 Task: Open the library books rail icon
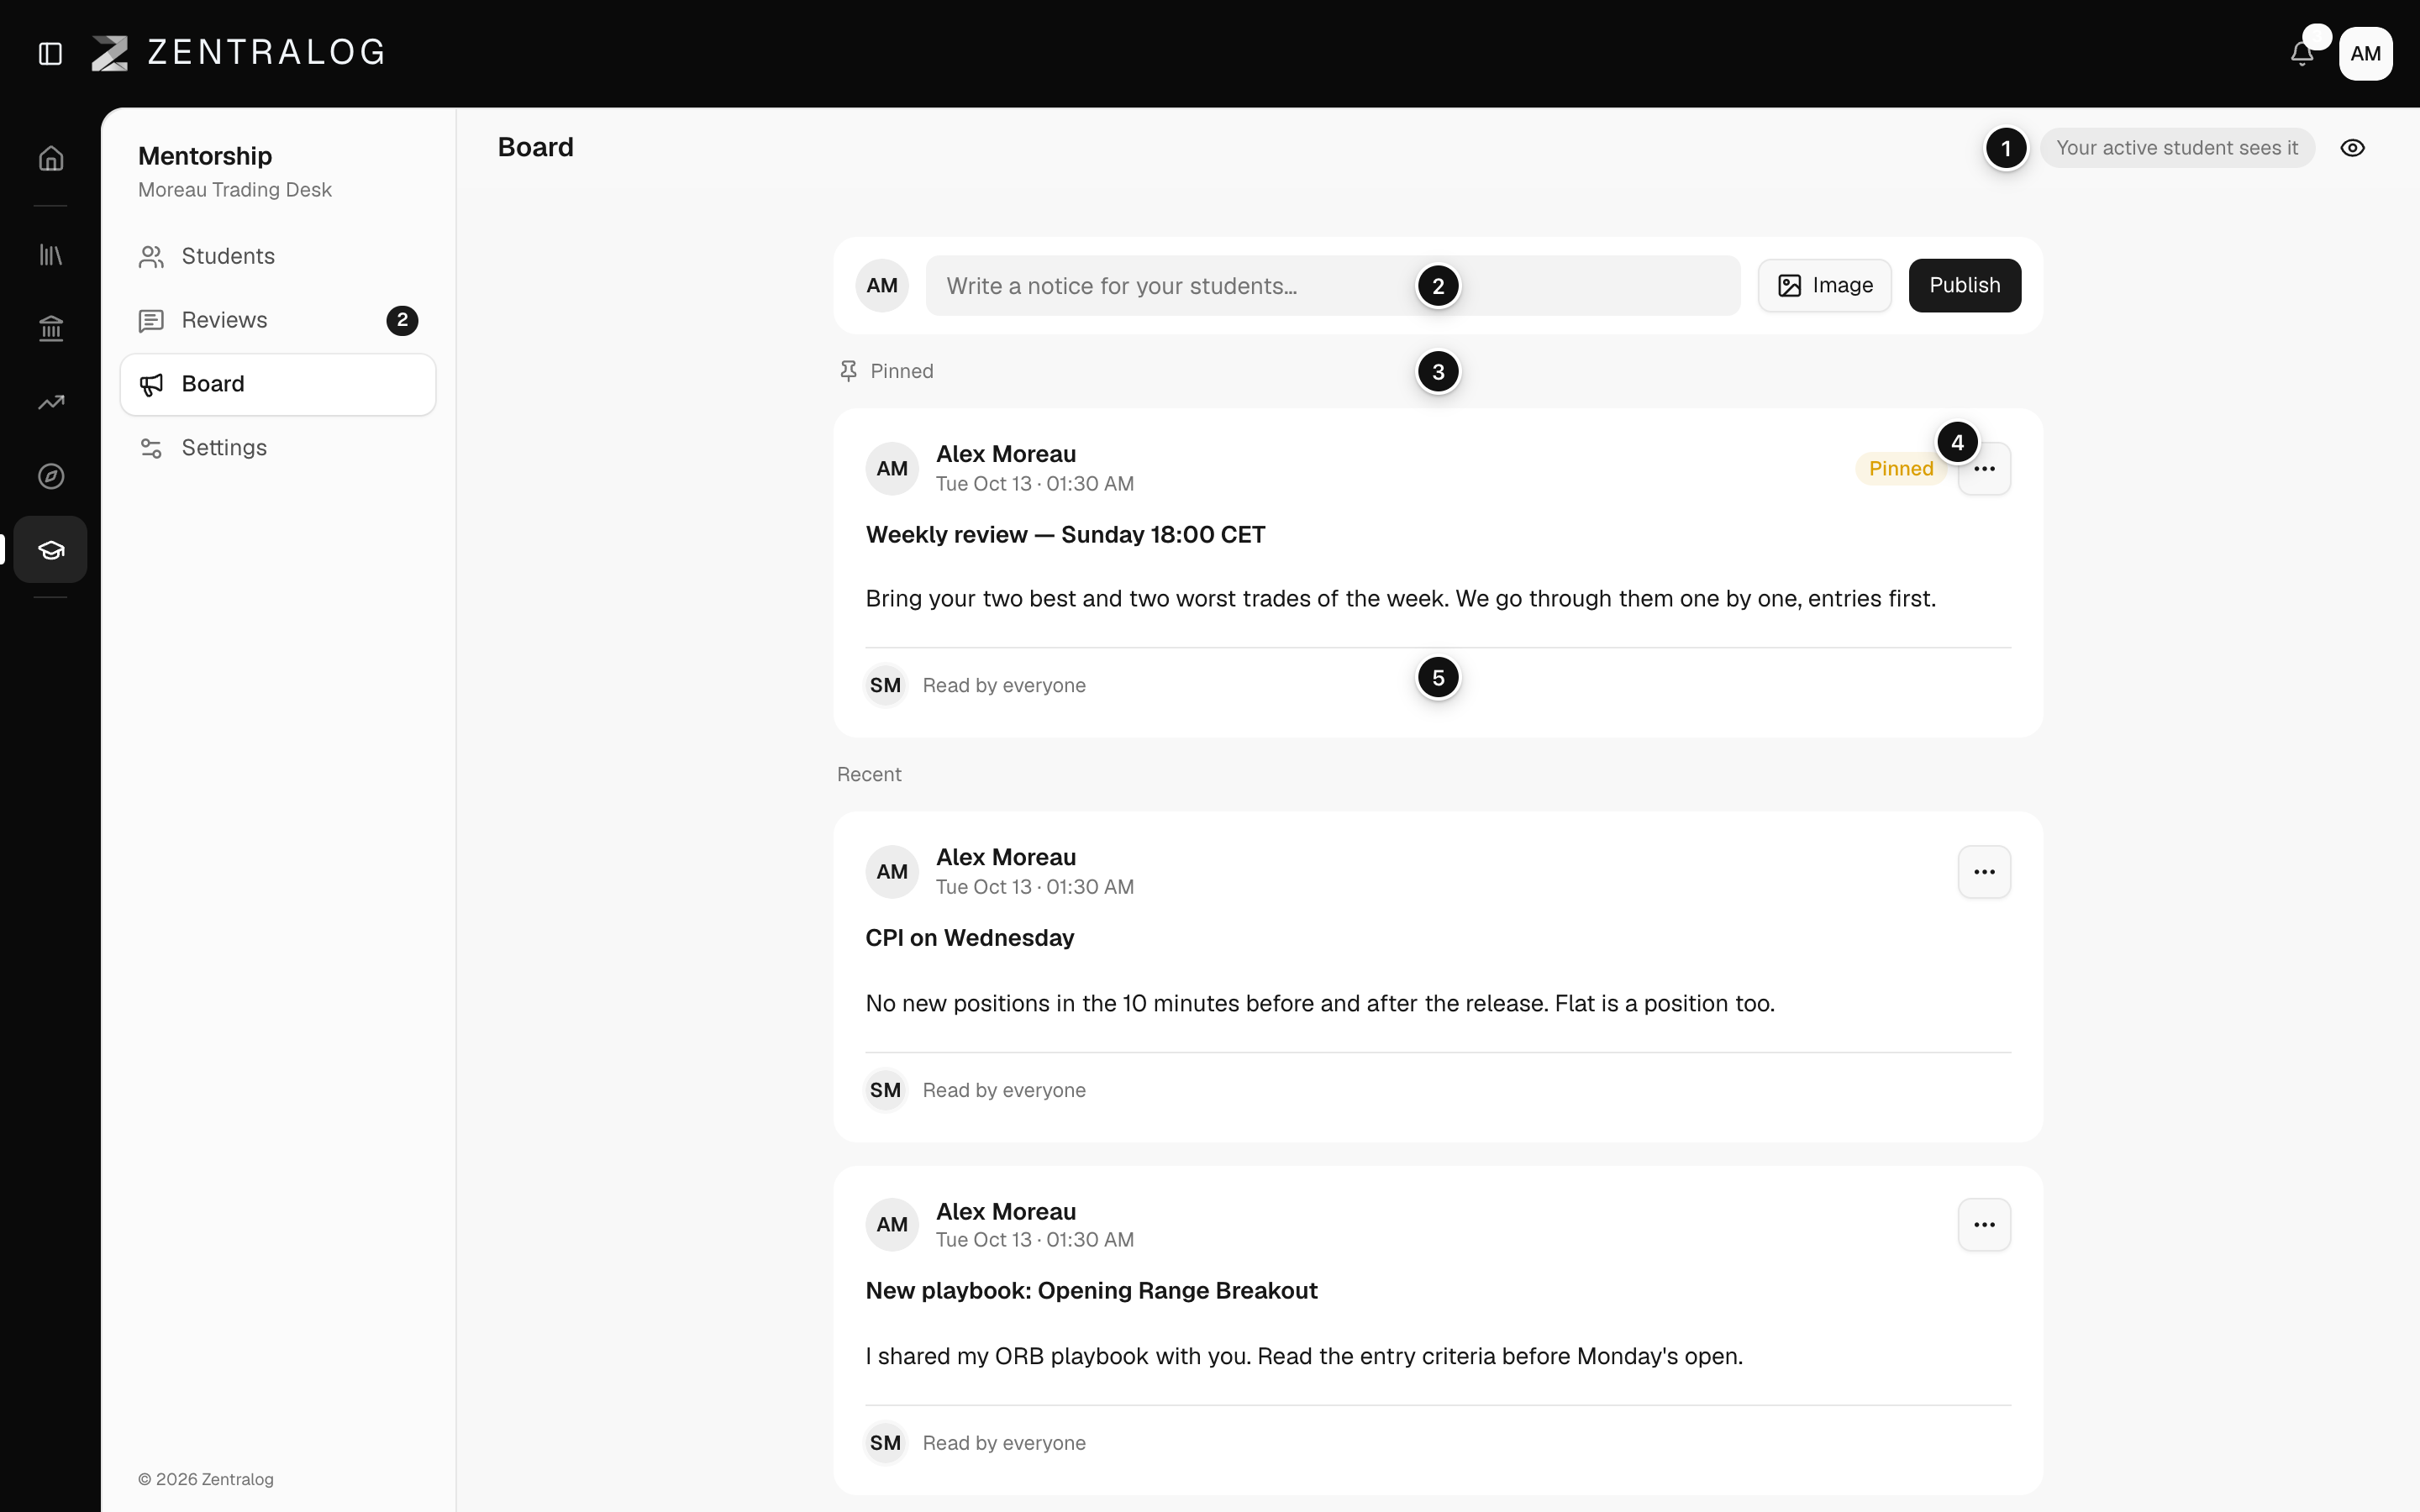pyautogui.click(x=51, y=255)
